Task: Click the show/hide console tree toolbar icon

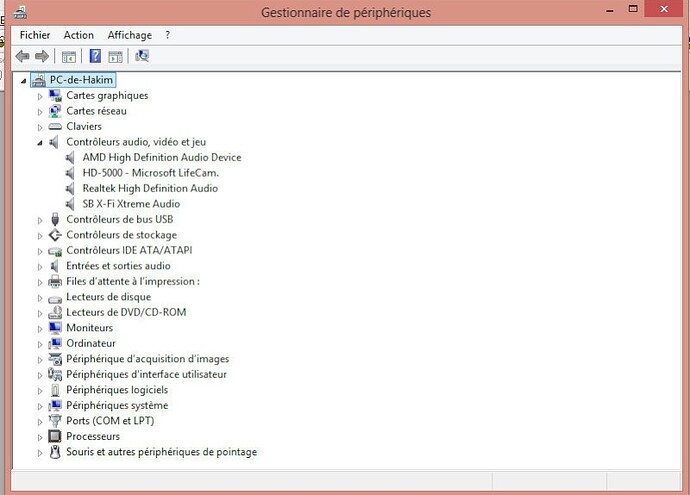Action: click(x=69, y=56)
